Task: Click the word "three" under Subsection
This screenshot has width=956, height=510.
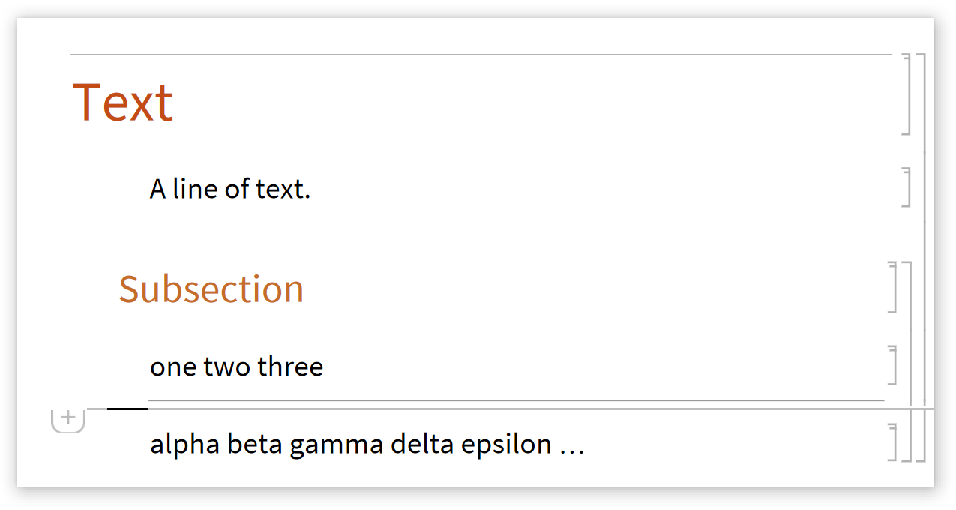Action: pyautogui.click(x=291, y=367)
